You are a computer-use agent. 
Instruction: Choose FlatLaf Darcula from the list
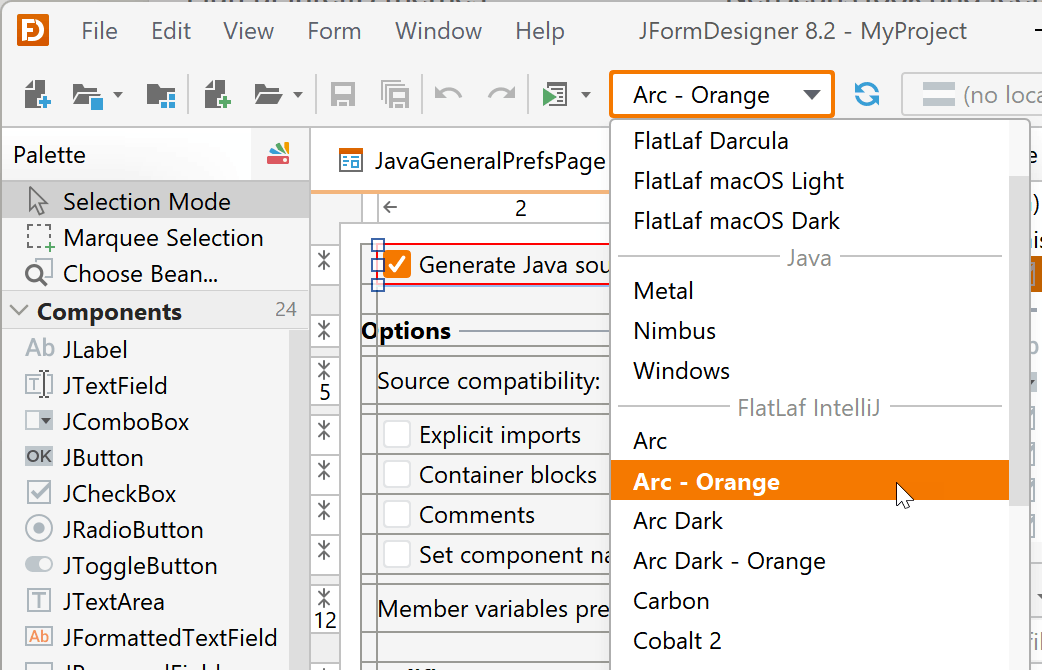[809, 141]
